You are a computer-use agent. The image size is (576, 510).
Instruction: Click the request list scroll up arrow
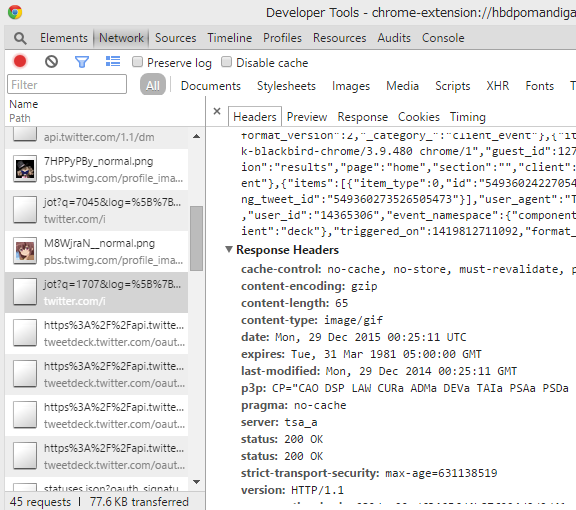coord(197,136)
